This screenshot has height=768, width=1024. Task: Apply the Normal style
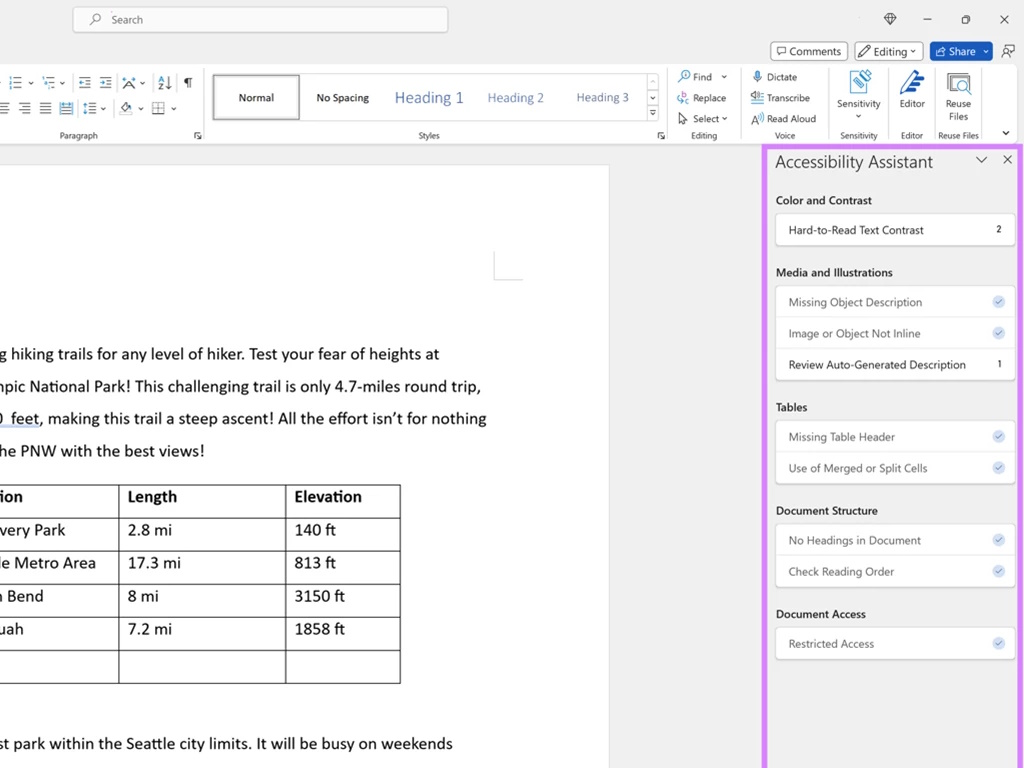[x=256, y=97]
